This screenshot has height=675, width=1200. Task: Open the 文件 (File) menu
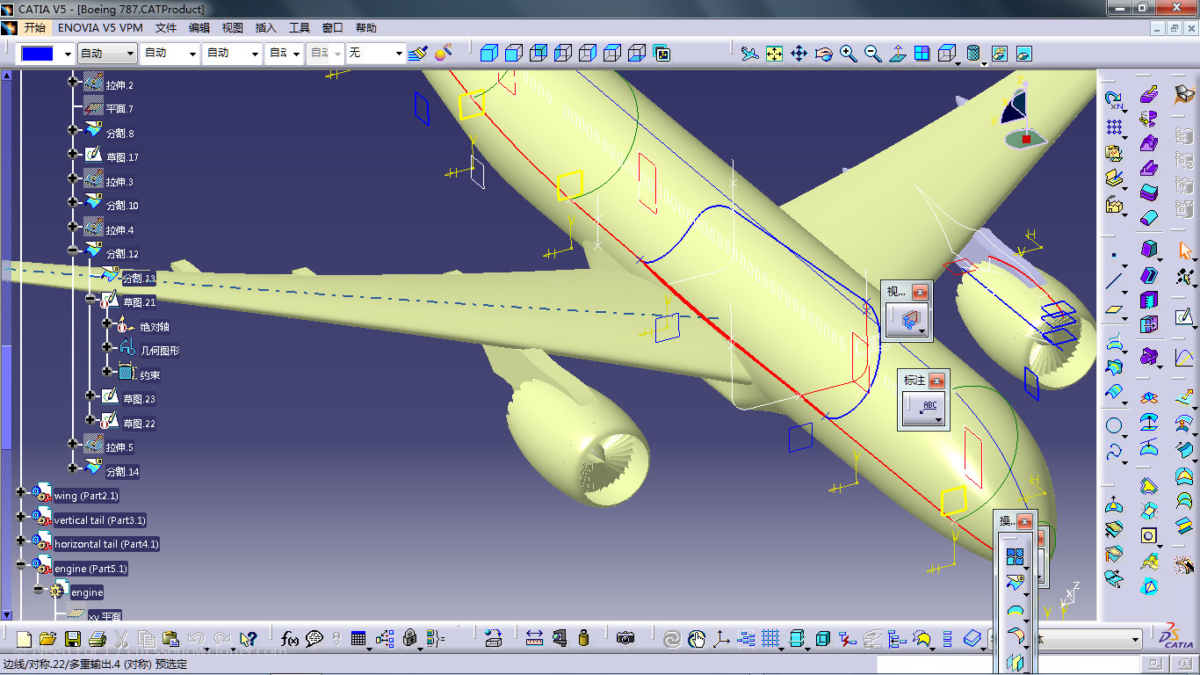pyautogui.click(x=166, y=28)
